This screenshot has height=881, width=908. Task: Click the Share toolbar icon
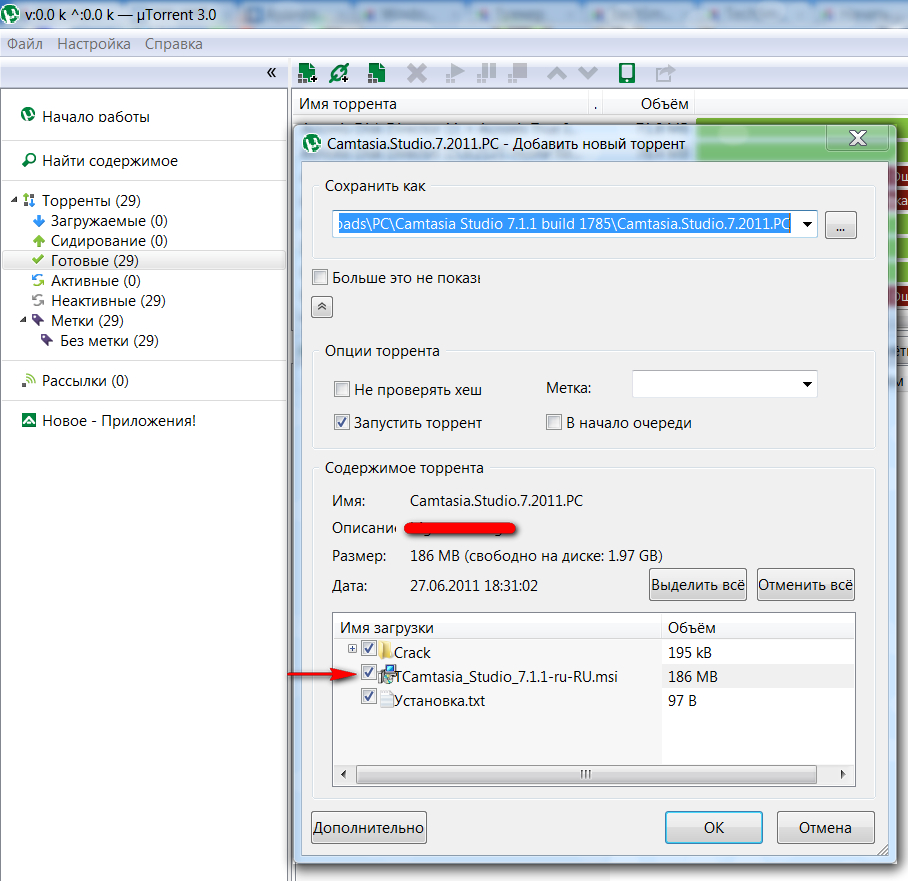(665, 74)
